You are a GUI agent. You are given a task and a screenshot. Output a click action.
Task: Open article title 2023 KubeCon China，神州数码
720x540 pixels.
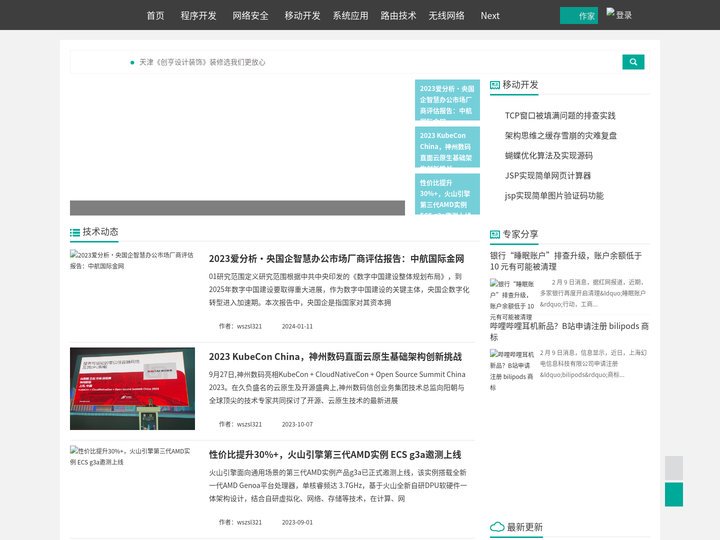click(x=335, y=357)
